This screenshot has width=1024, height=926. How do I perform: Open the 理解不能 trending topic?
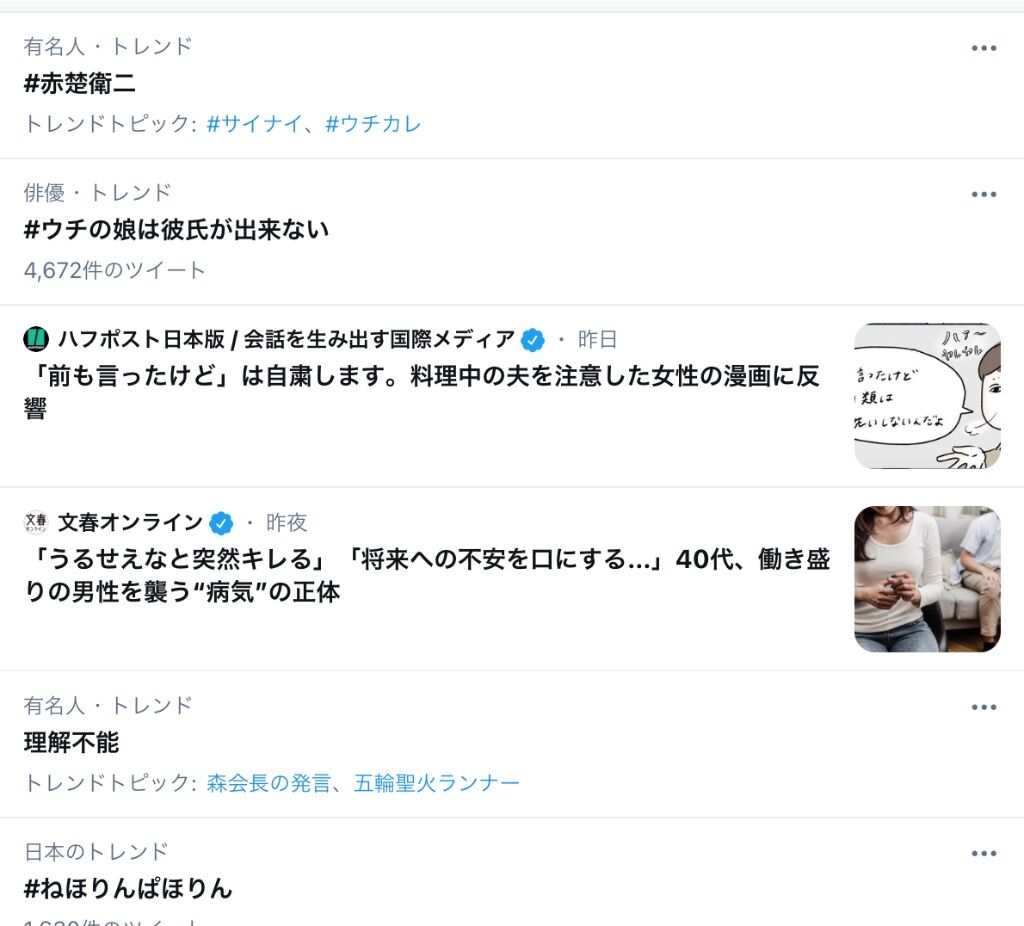[71, 742]
